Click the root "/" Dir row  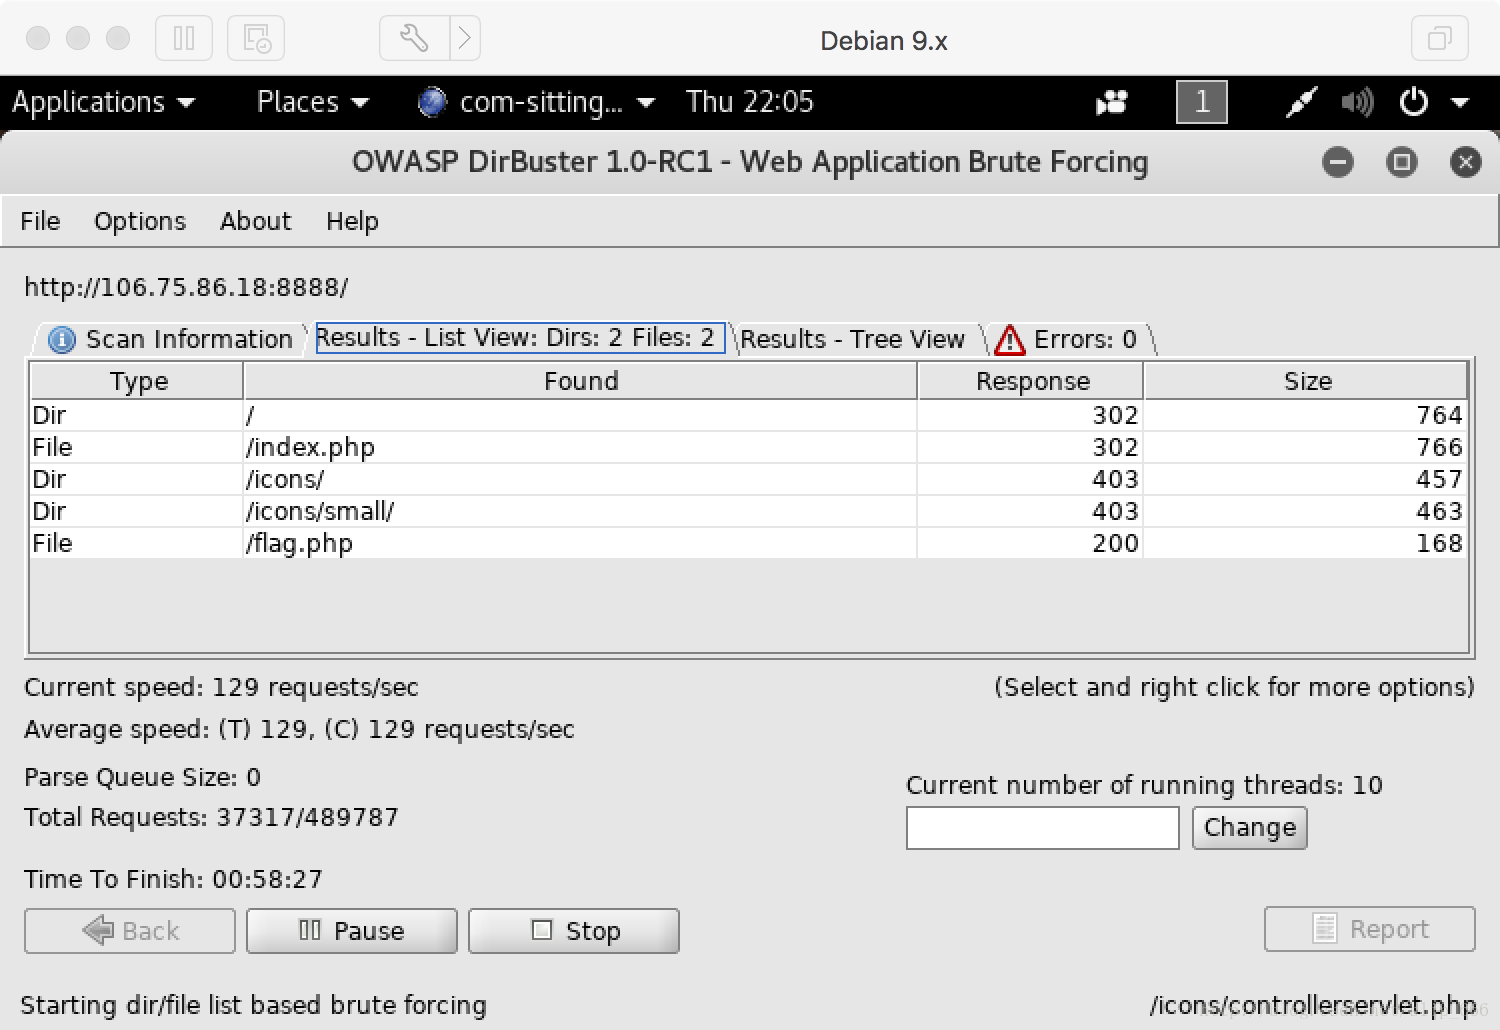[748, 415]
